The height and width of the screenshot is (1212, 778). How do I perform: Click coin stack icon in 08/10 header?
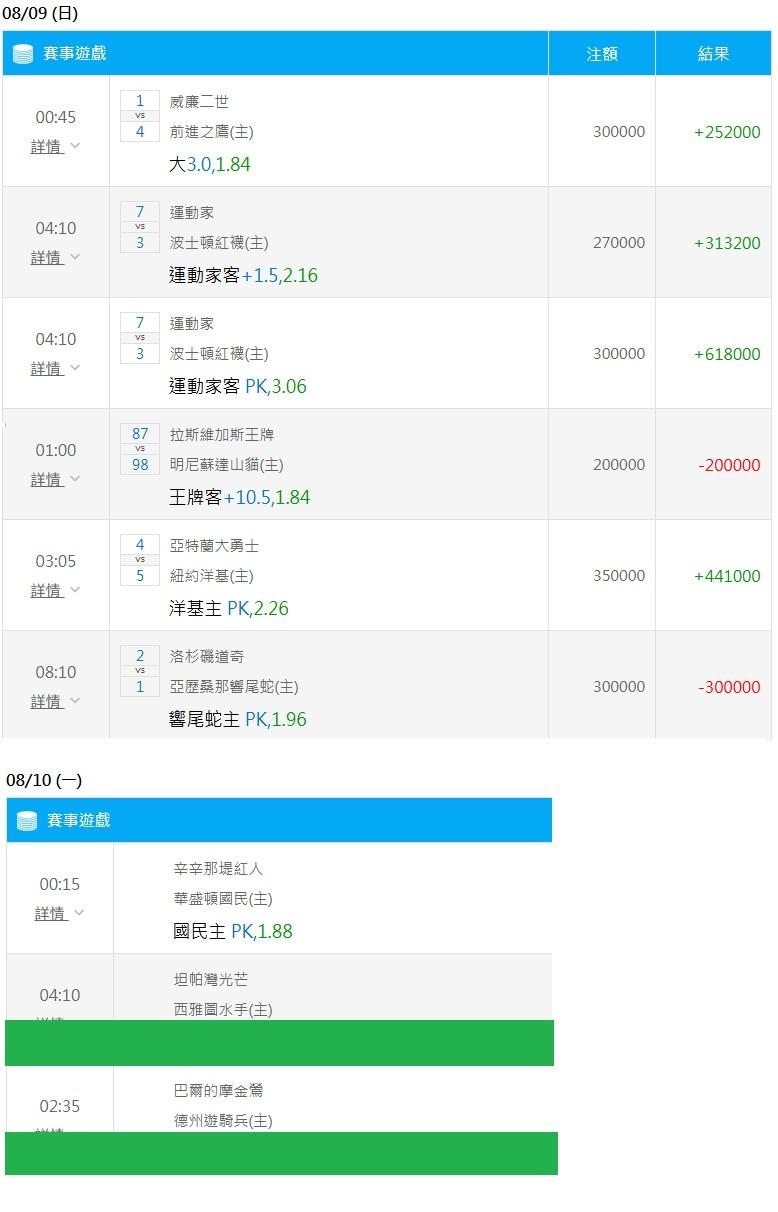pyautogui.click(x=27, y=821)
